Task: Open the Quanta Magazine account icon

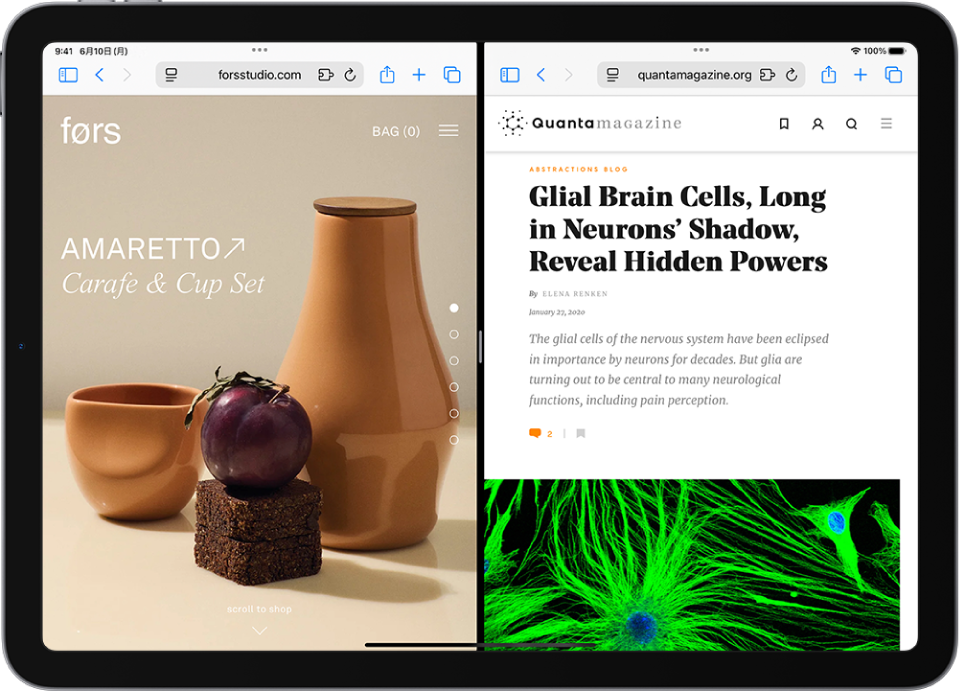Action: point(818,123)
